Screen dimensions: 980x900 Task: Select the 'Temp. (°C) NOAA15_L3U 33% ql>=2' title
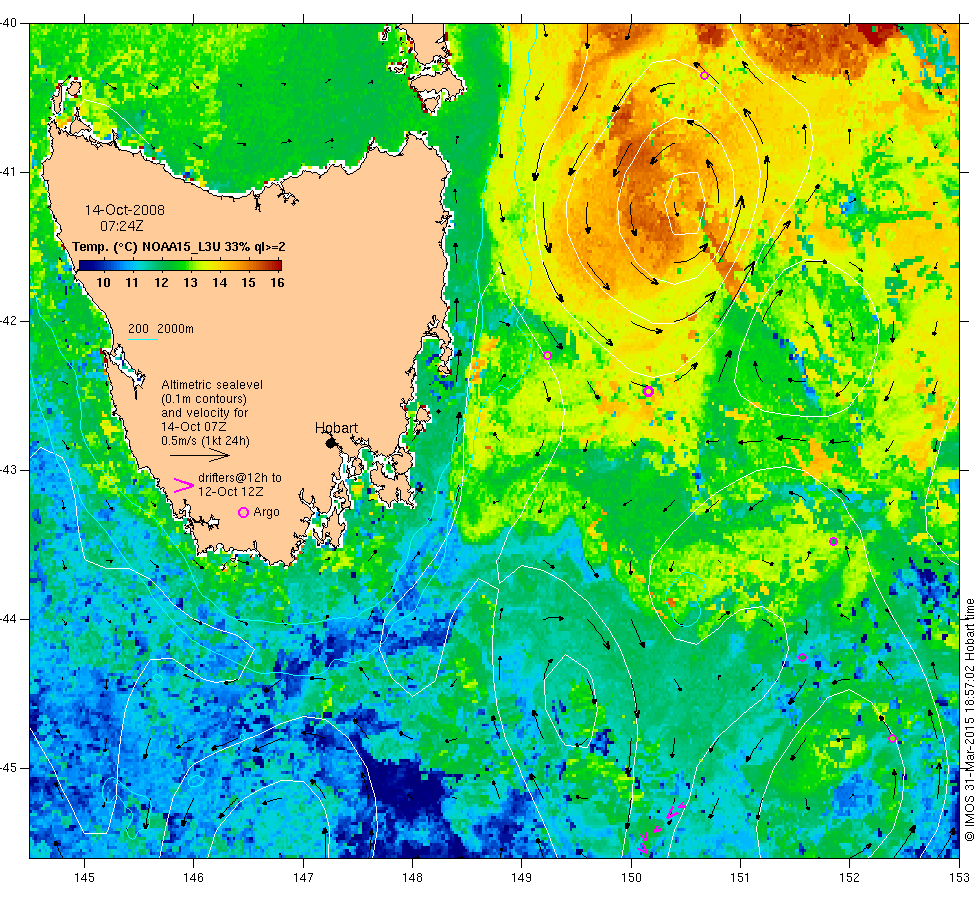coord(179,246)
